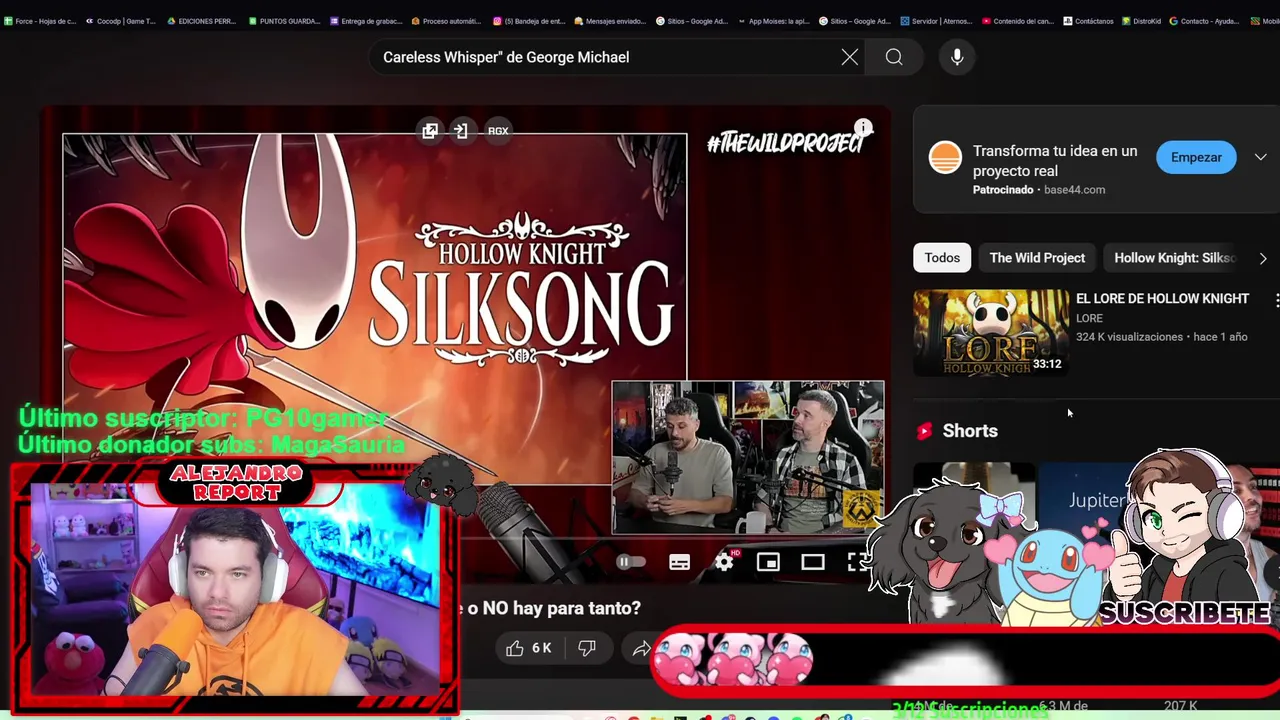Switch to the Cocodp | Game T... browser tab

(x=120, y=20)
